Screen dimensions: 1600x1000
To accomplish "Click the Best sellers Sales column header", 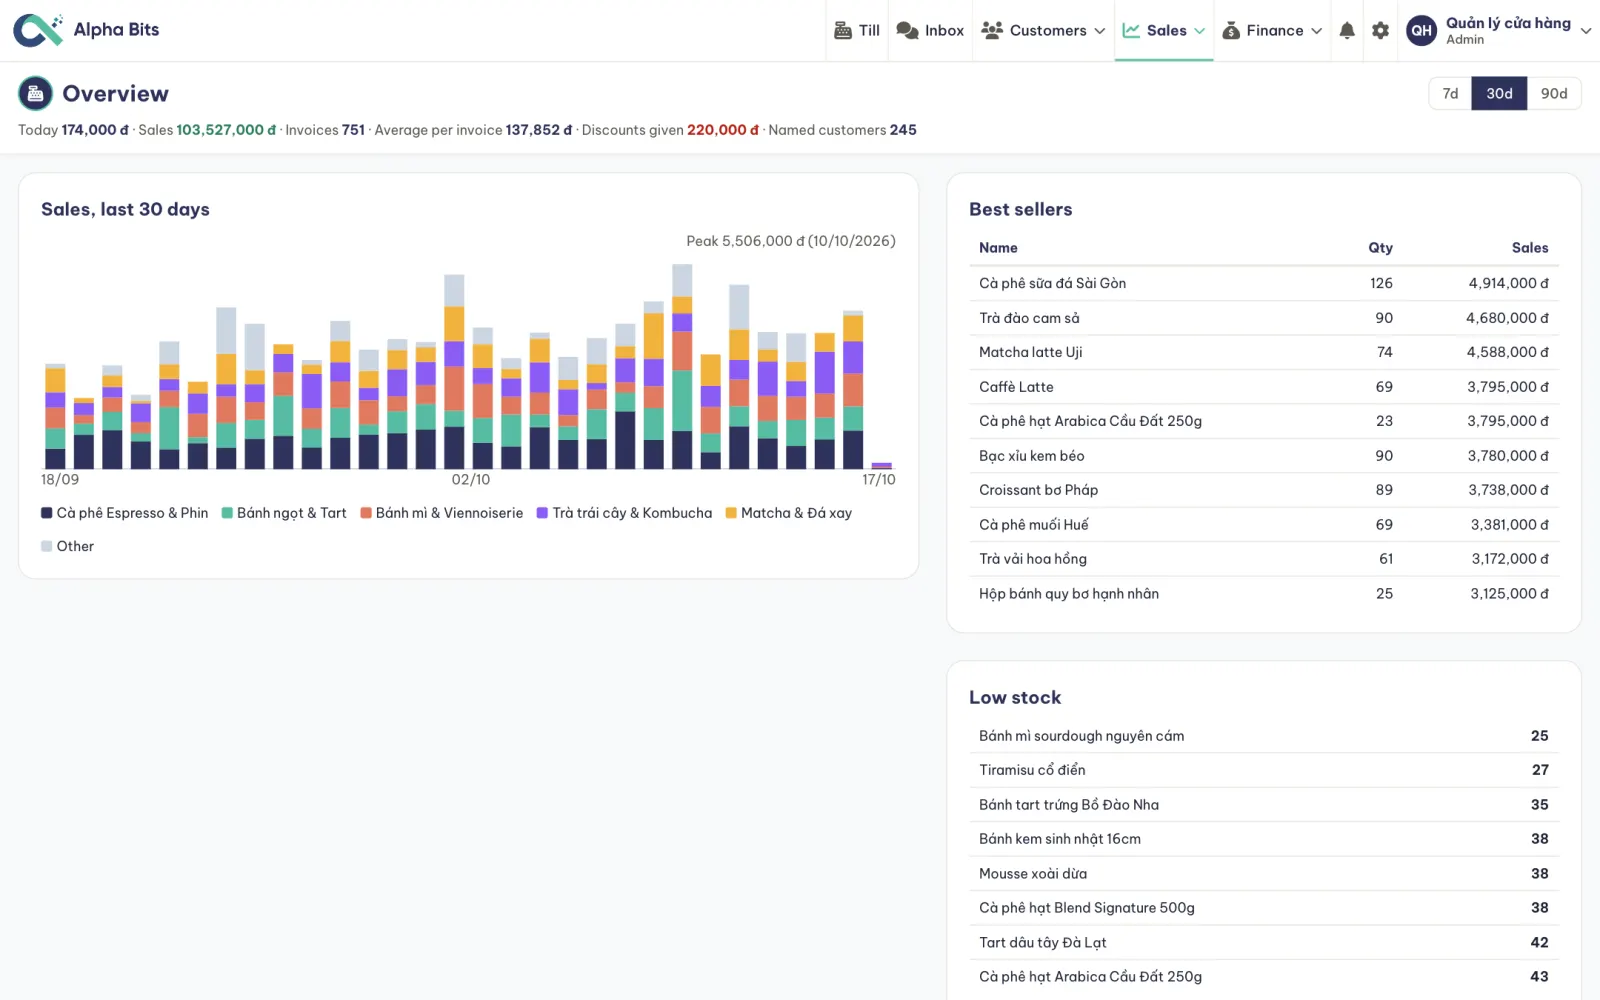I will (1530, 248).
